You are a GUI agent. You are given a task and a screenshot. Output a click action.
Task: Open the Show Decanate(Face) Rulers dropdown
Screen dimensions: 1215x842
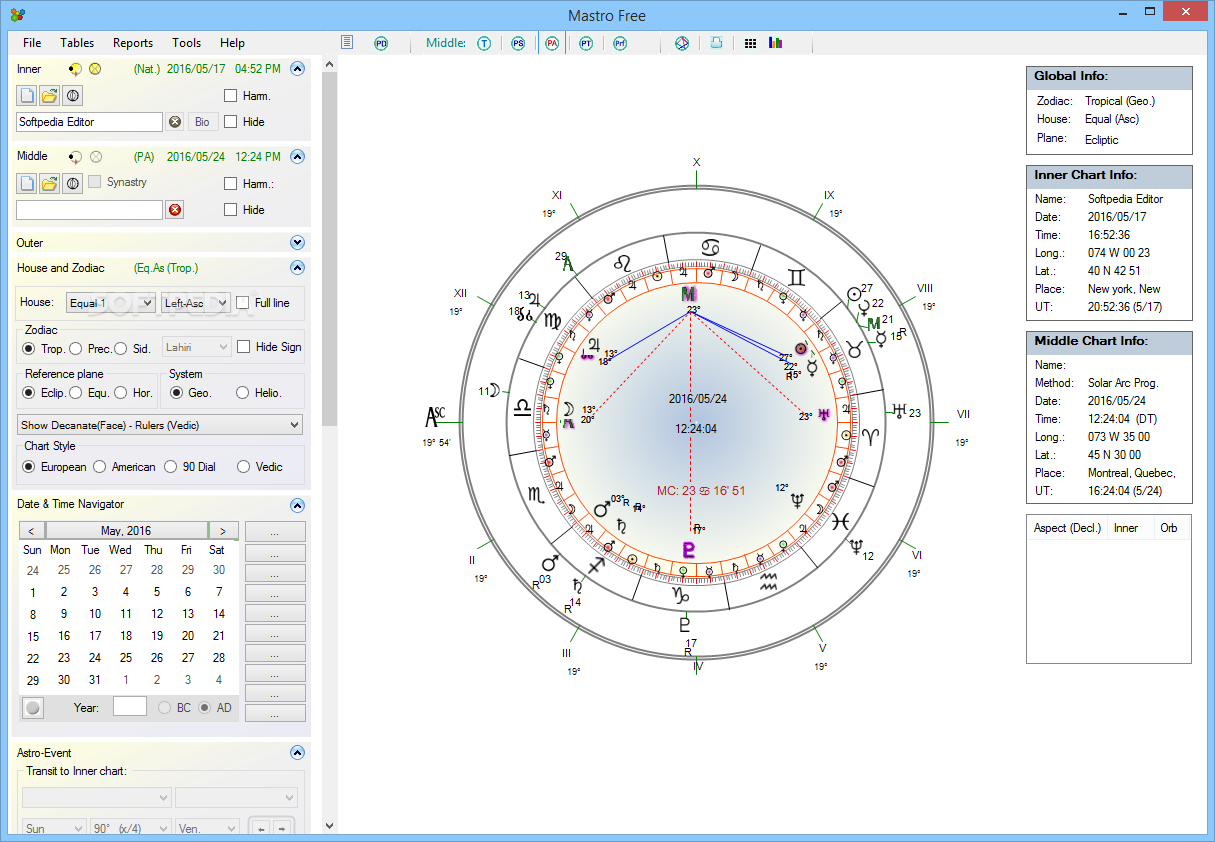160,425
